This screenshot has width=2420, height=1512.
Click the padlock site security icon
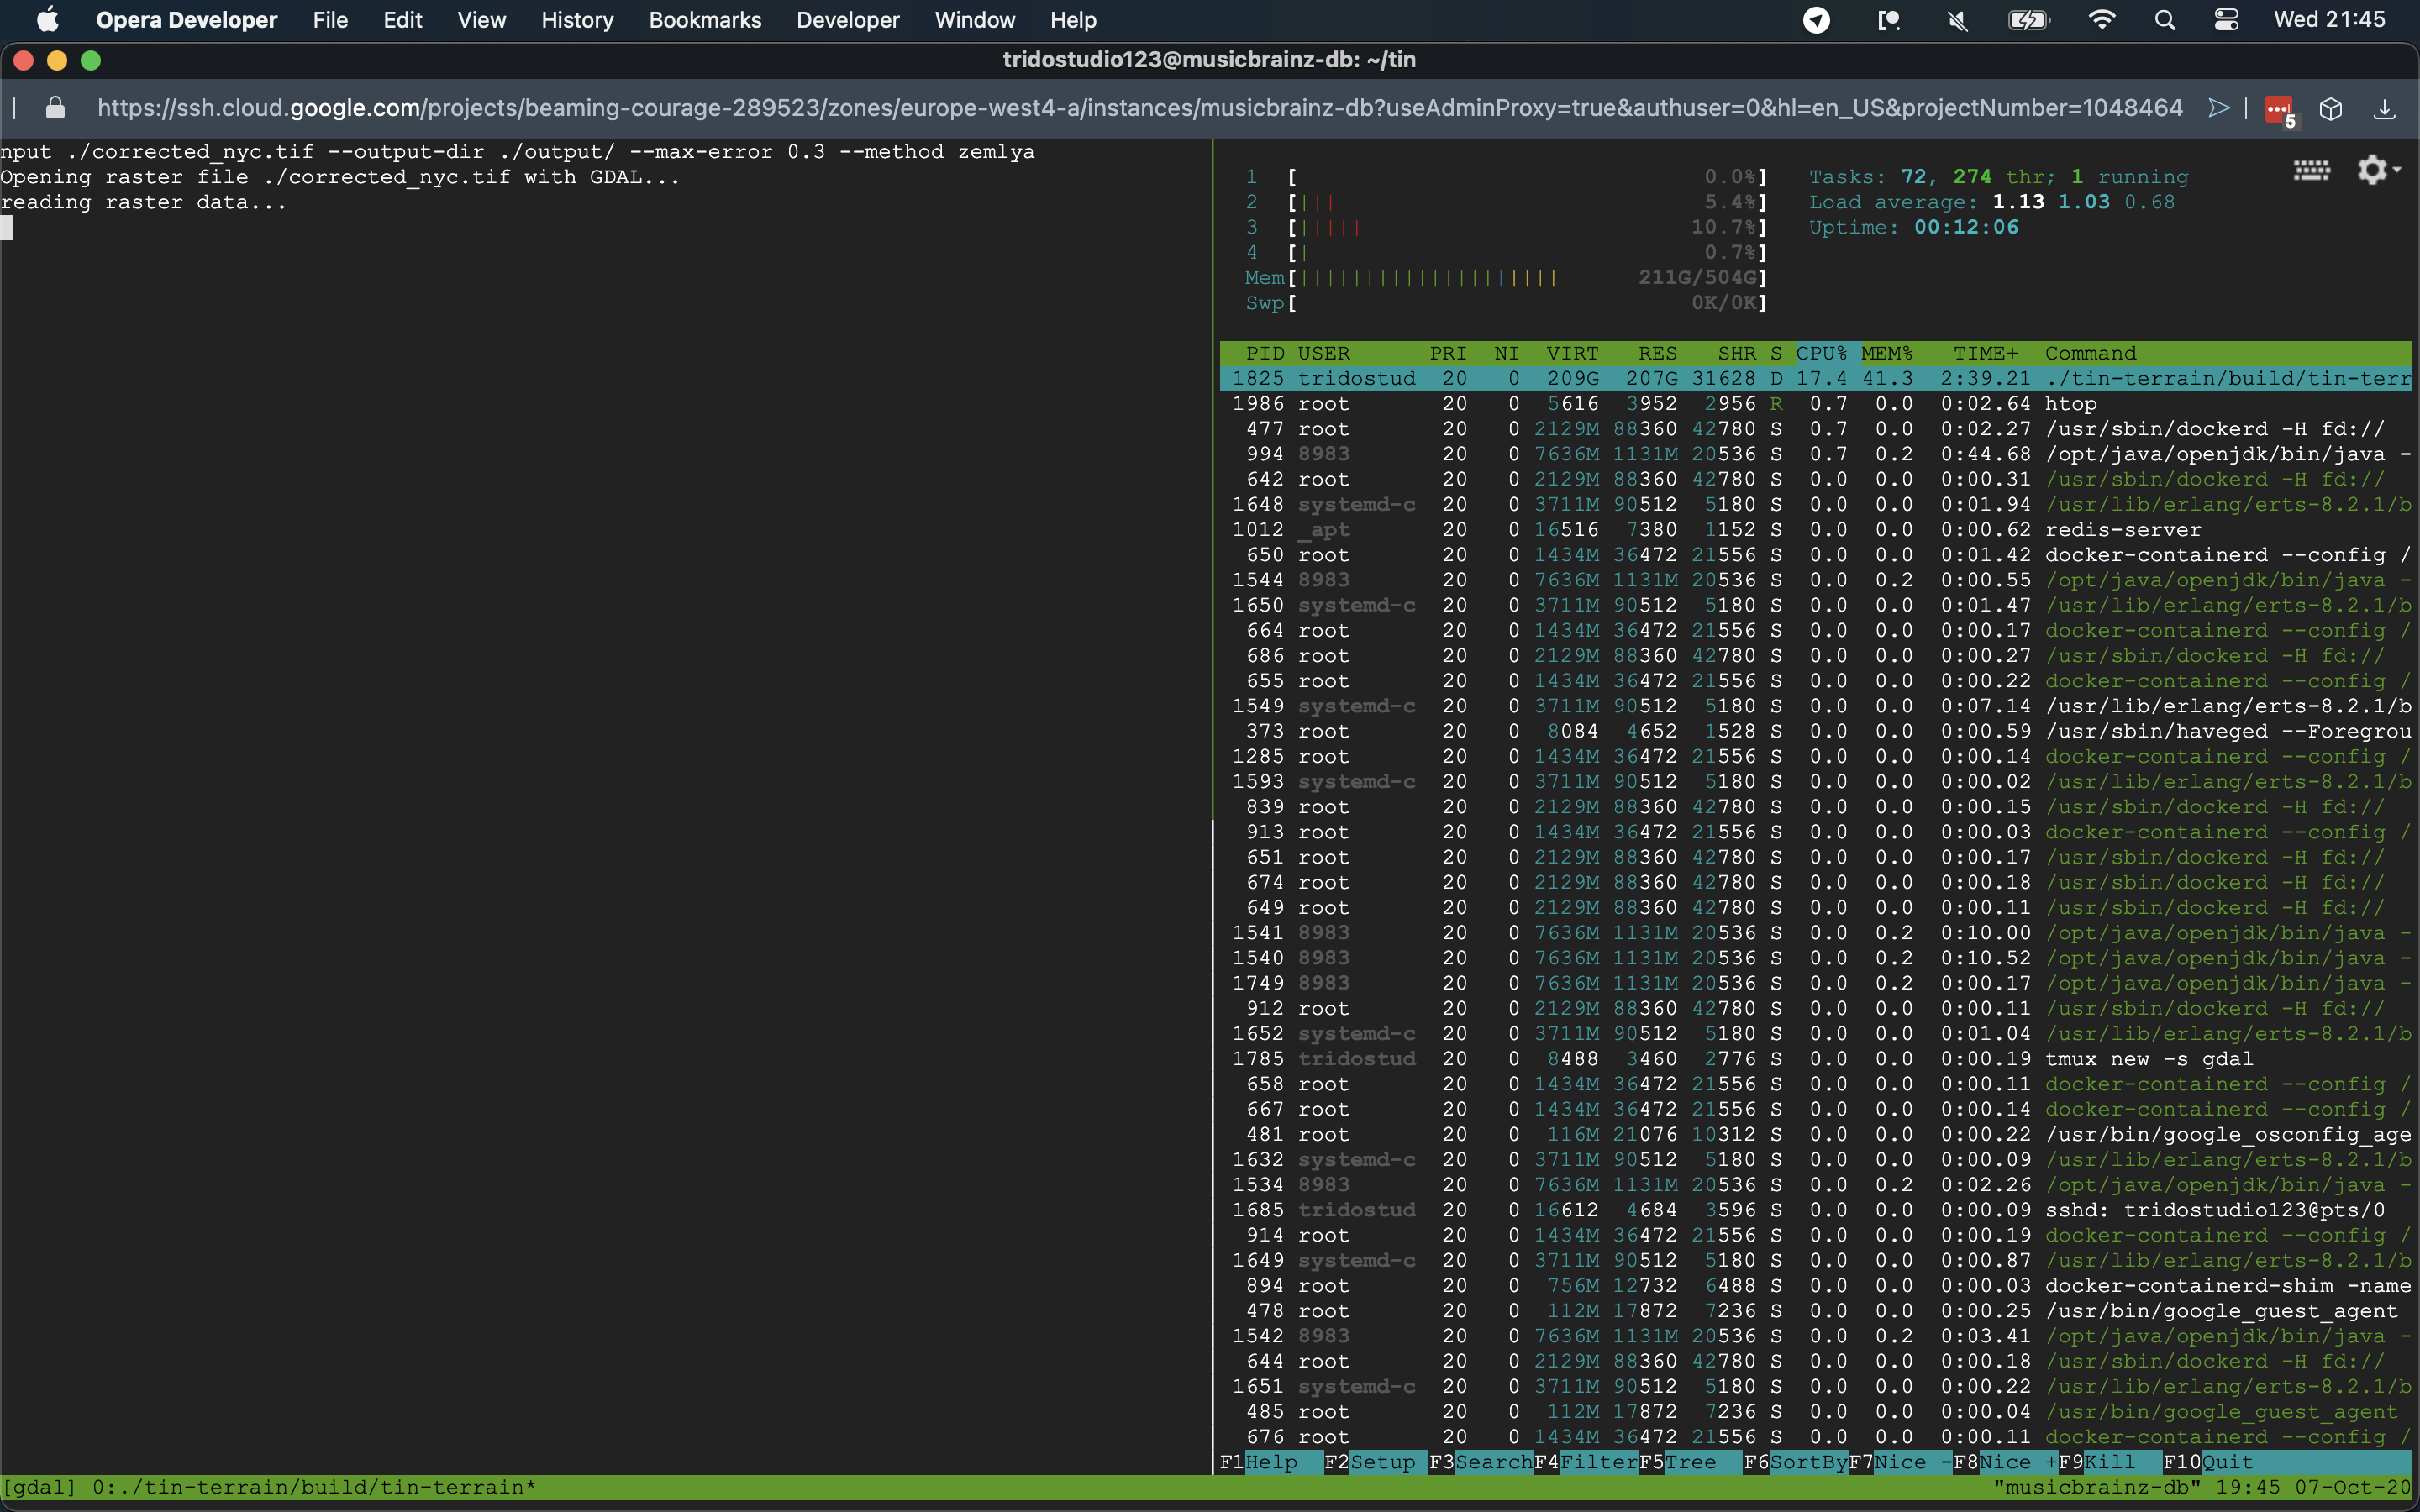click(56, 108)
